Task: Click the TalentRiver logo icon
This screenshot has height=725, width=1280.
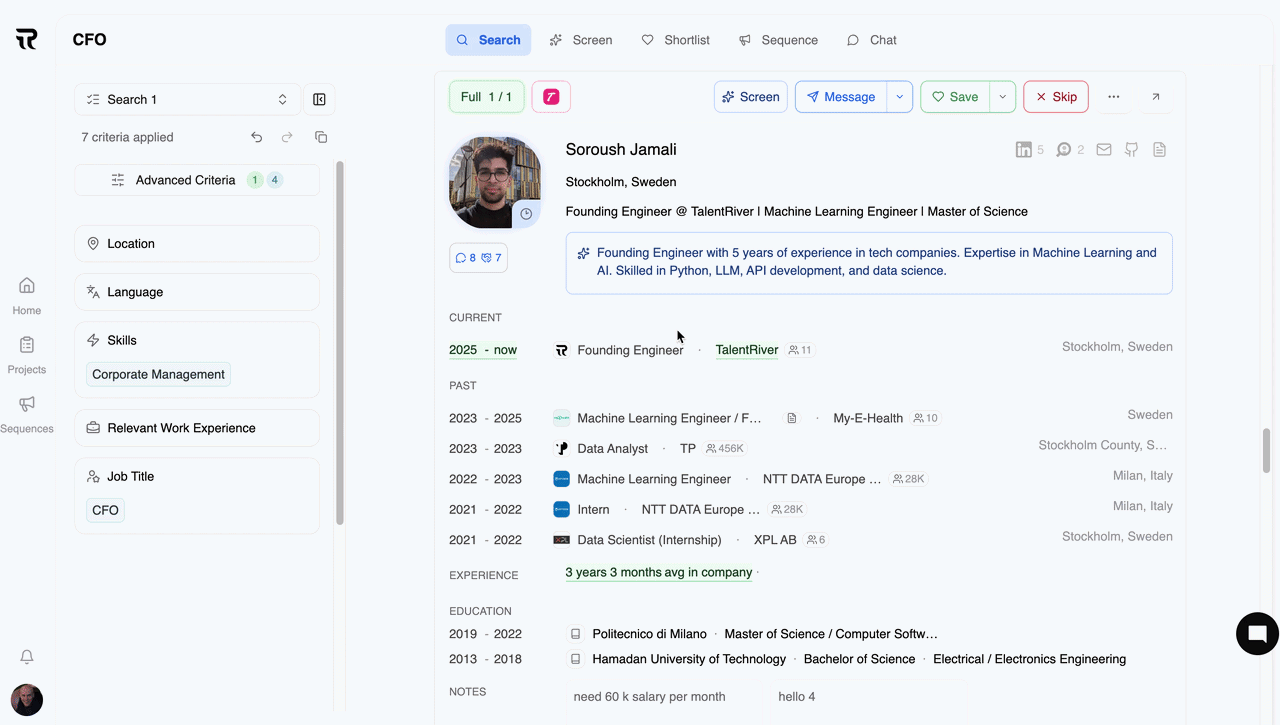Action: (27, 39)
